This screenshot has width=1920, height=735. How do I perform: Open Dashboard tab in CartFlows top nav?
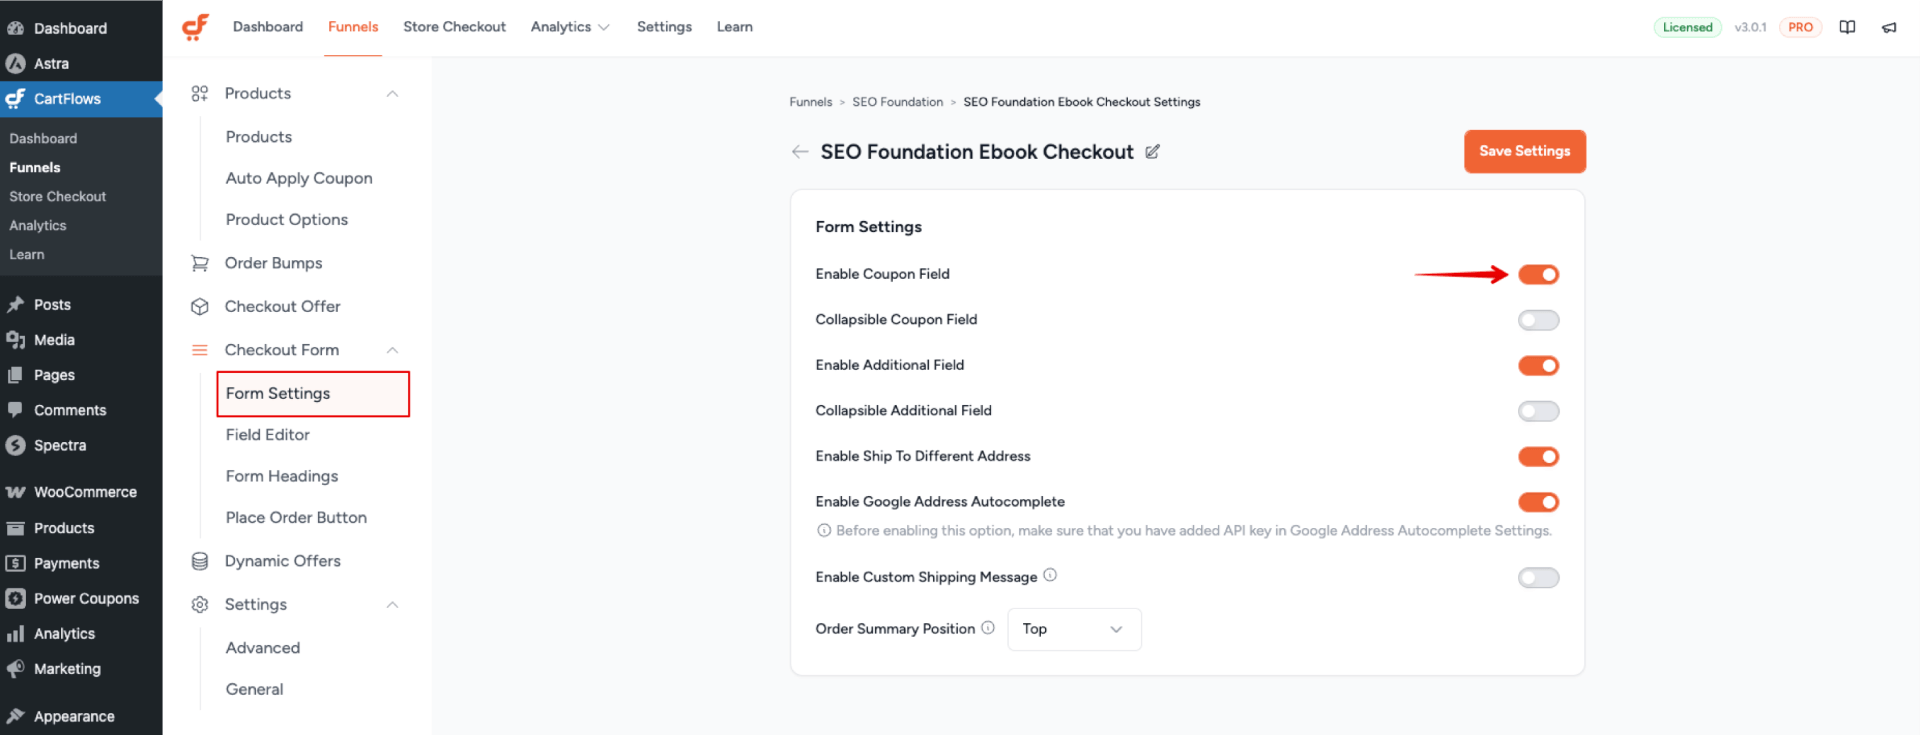click(x=268, y=27)
